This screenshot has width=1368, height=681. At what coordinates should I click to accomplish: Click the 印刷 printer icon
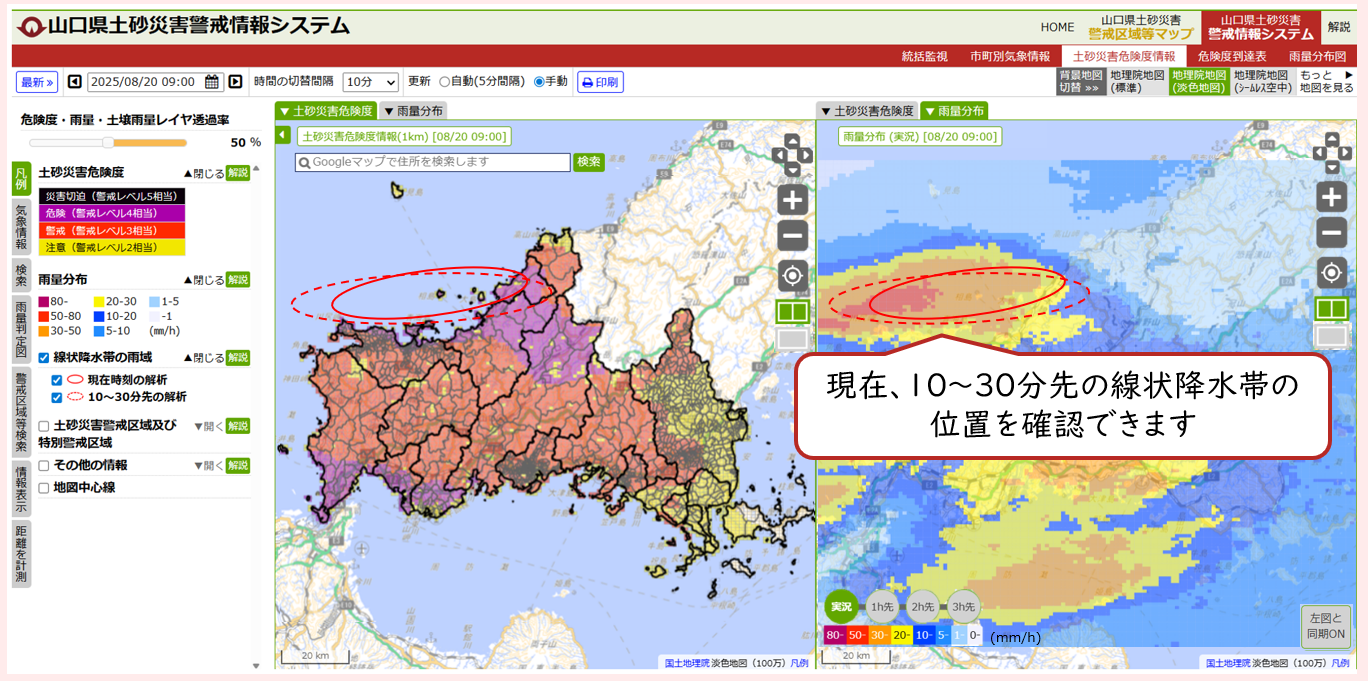coord(587,82)
